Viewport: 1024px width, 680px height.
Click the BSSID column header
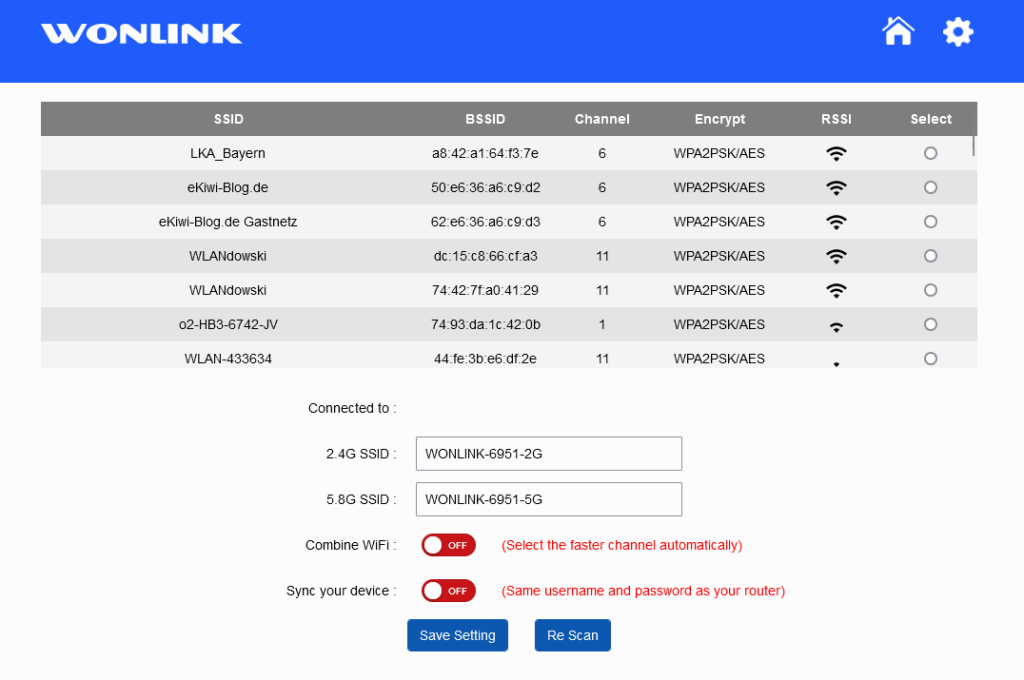(485, 118)
